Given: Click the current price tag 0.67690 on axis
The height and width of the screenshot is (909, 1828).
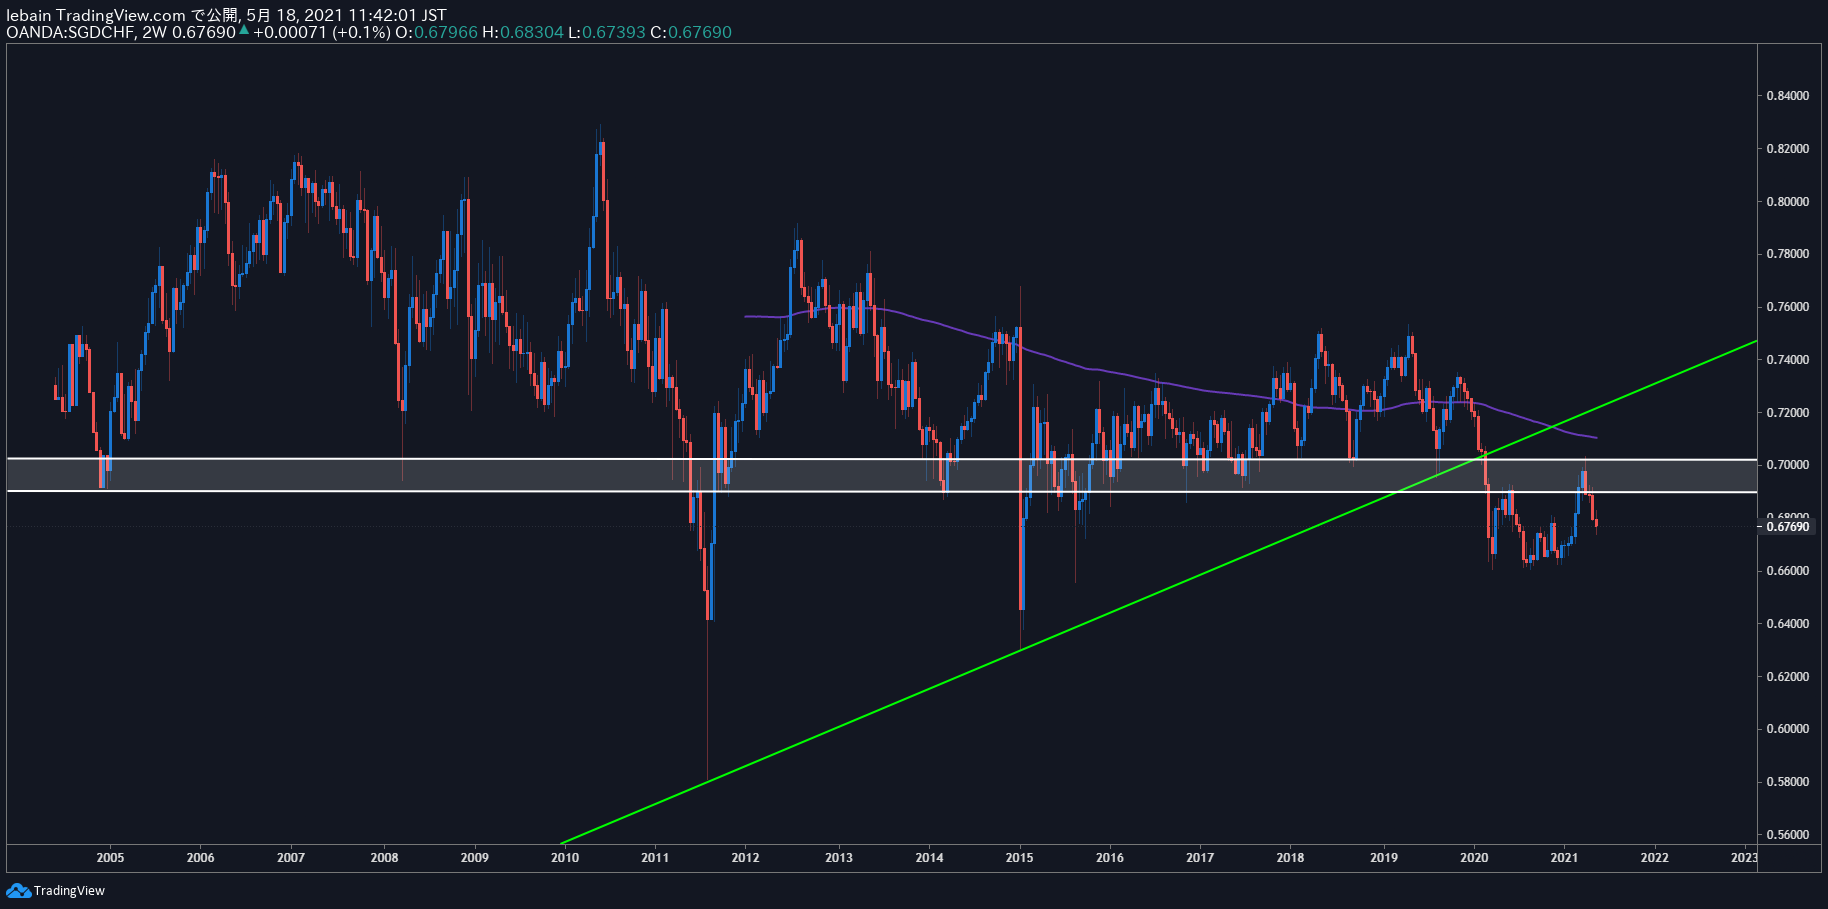Looking at the screenshot, I should (x=1788, y=526).
